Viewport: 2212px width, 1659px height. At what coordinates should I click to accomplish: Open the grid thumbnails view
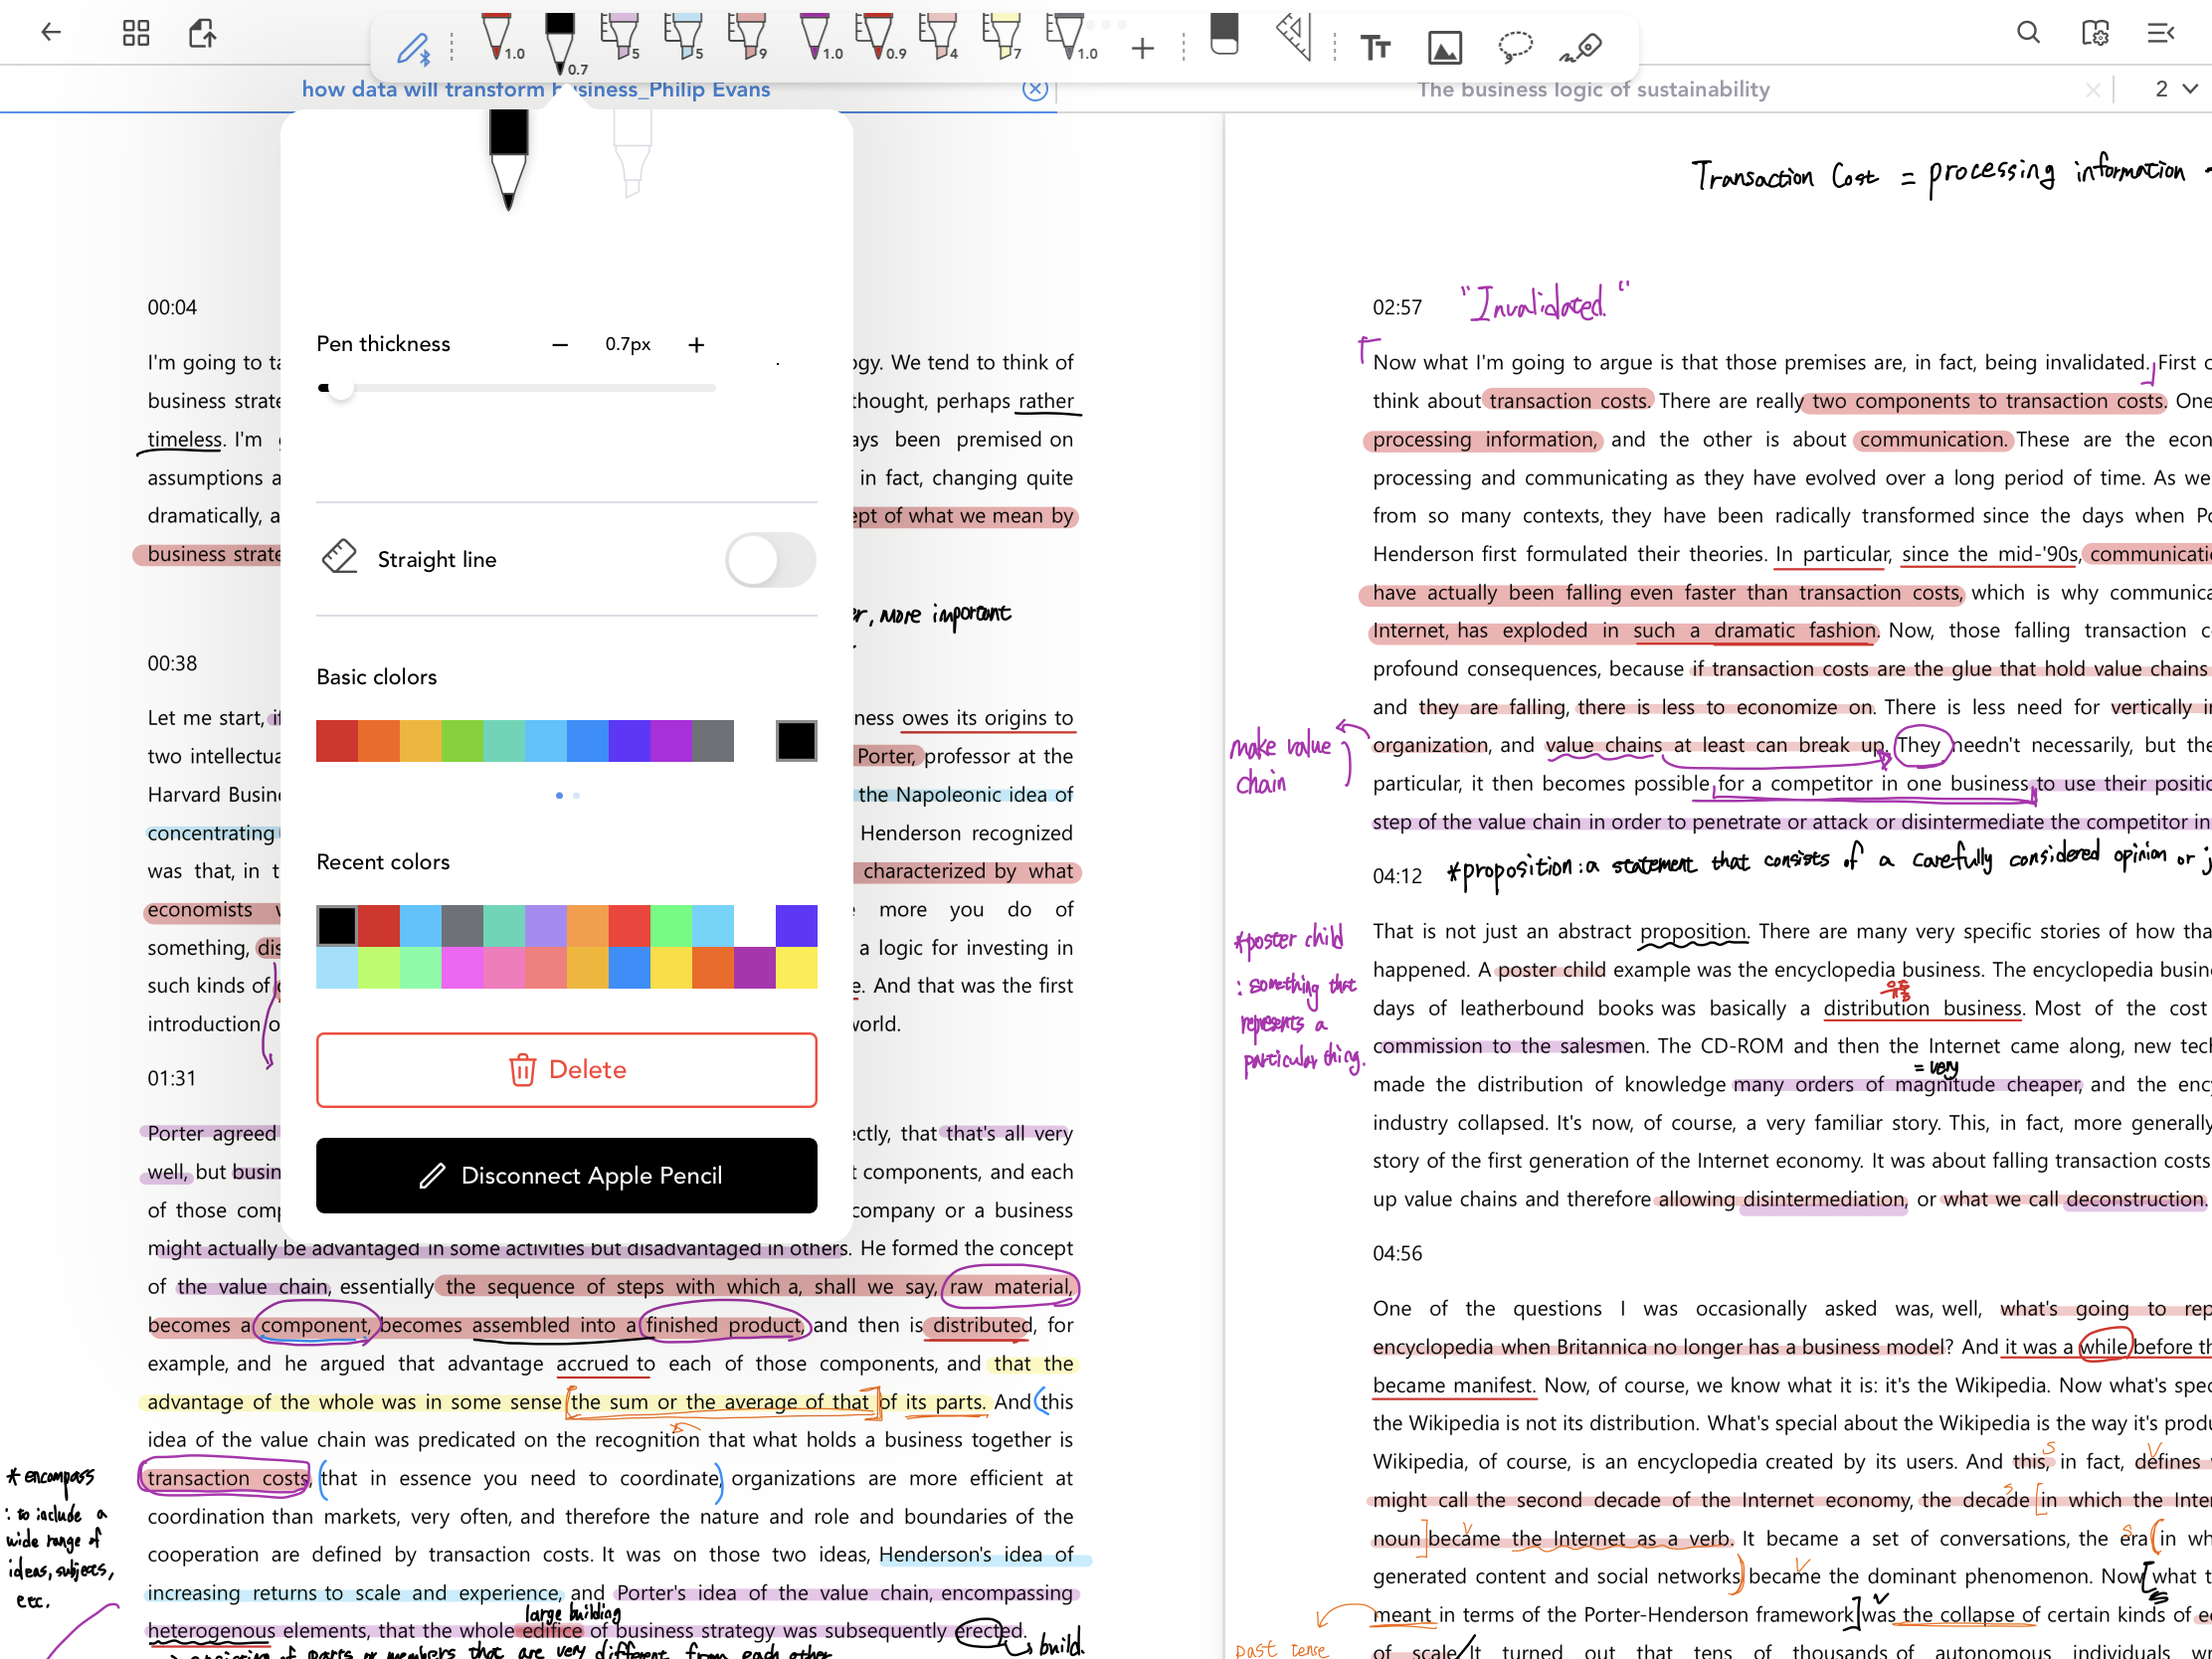[136, 33]
